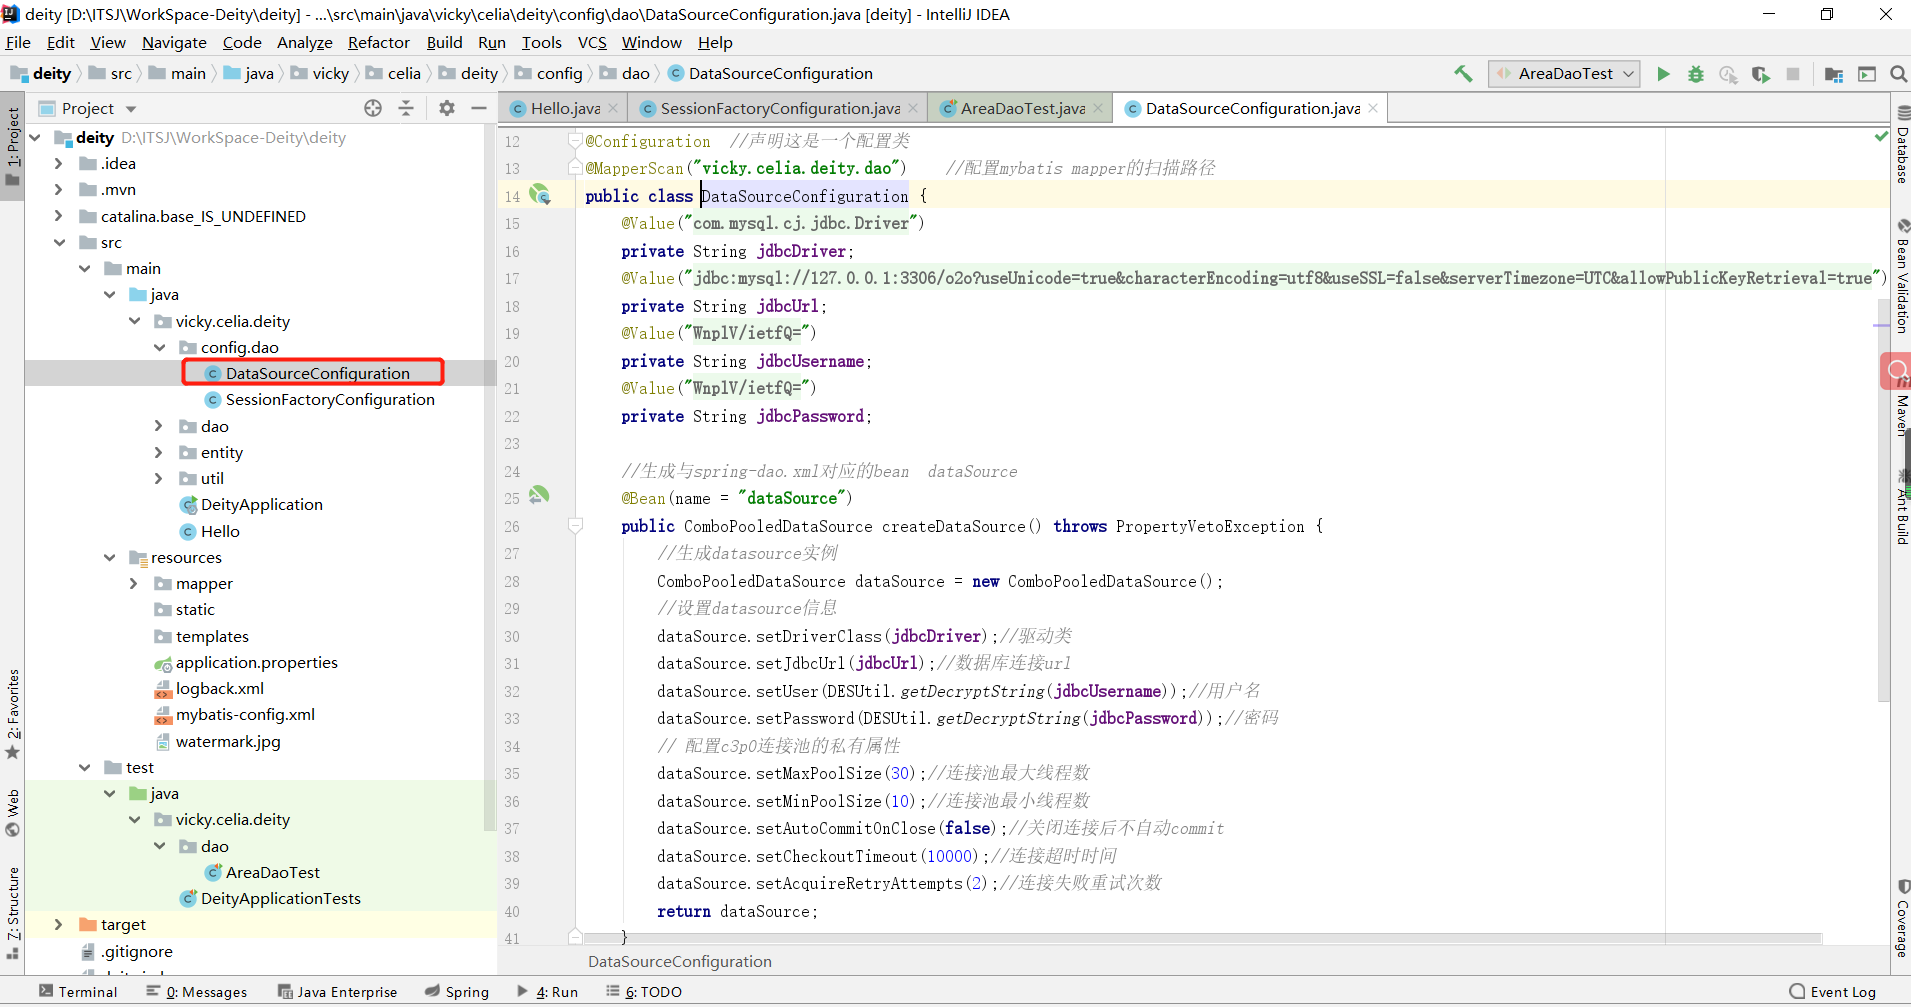
Task: Hide the Project panel minus icon
Action: (x=479, y=108)
